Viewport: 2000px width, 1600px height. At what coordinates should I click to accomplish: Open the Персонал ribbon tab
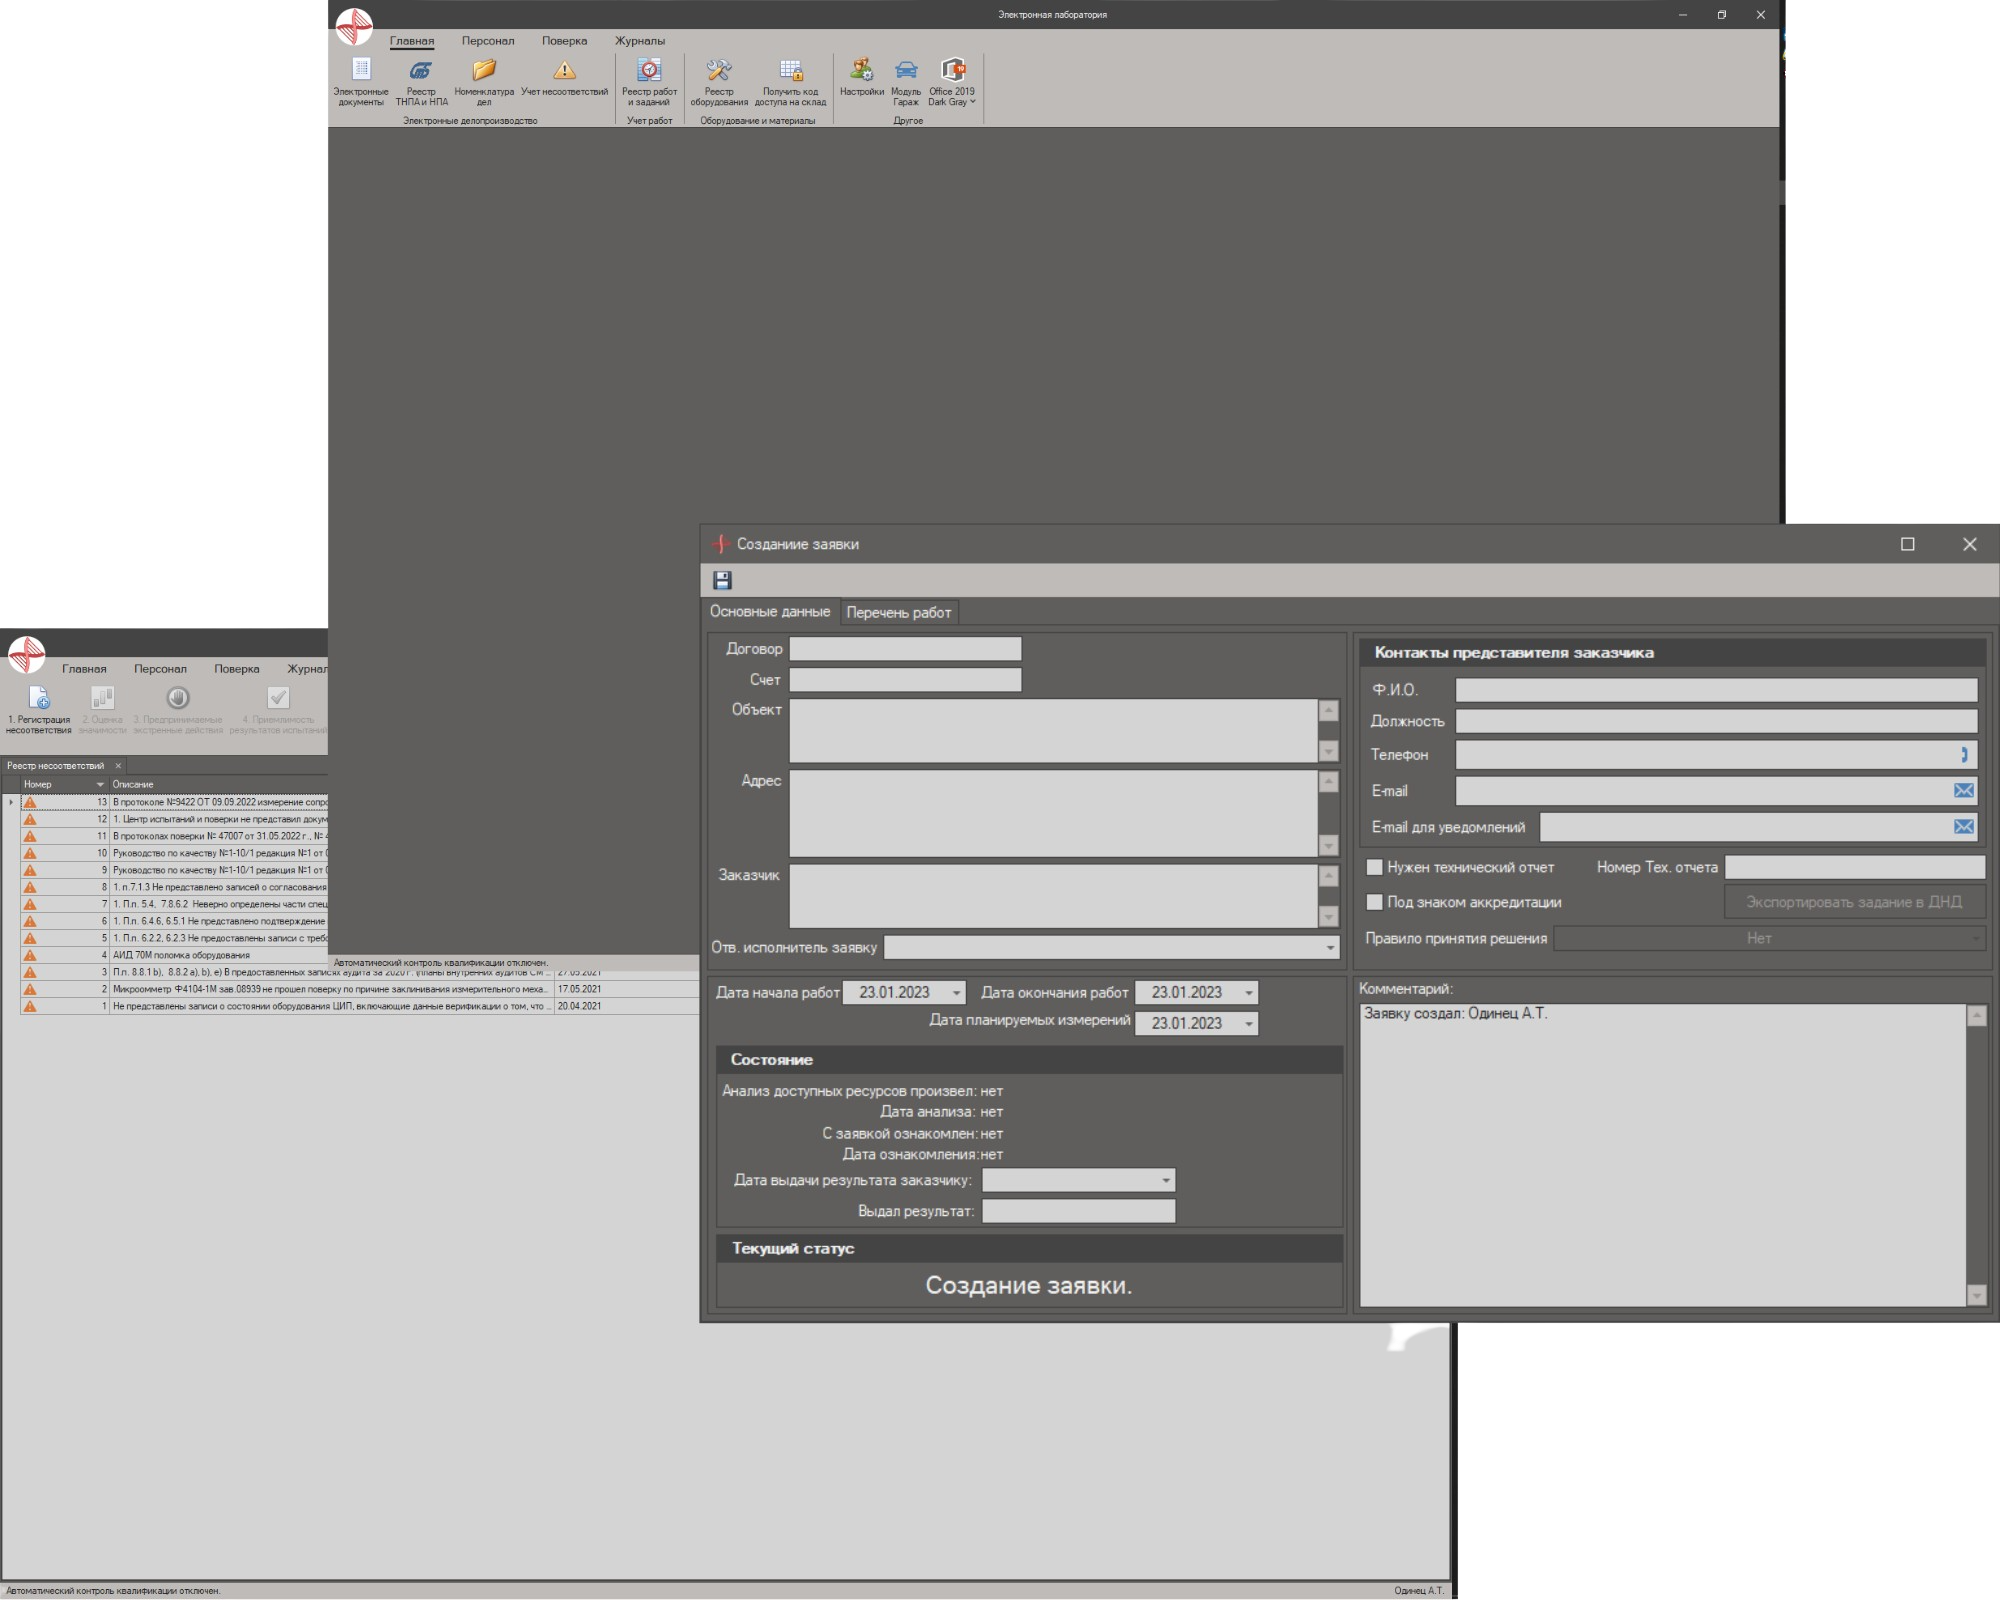(488, 41)
